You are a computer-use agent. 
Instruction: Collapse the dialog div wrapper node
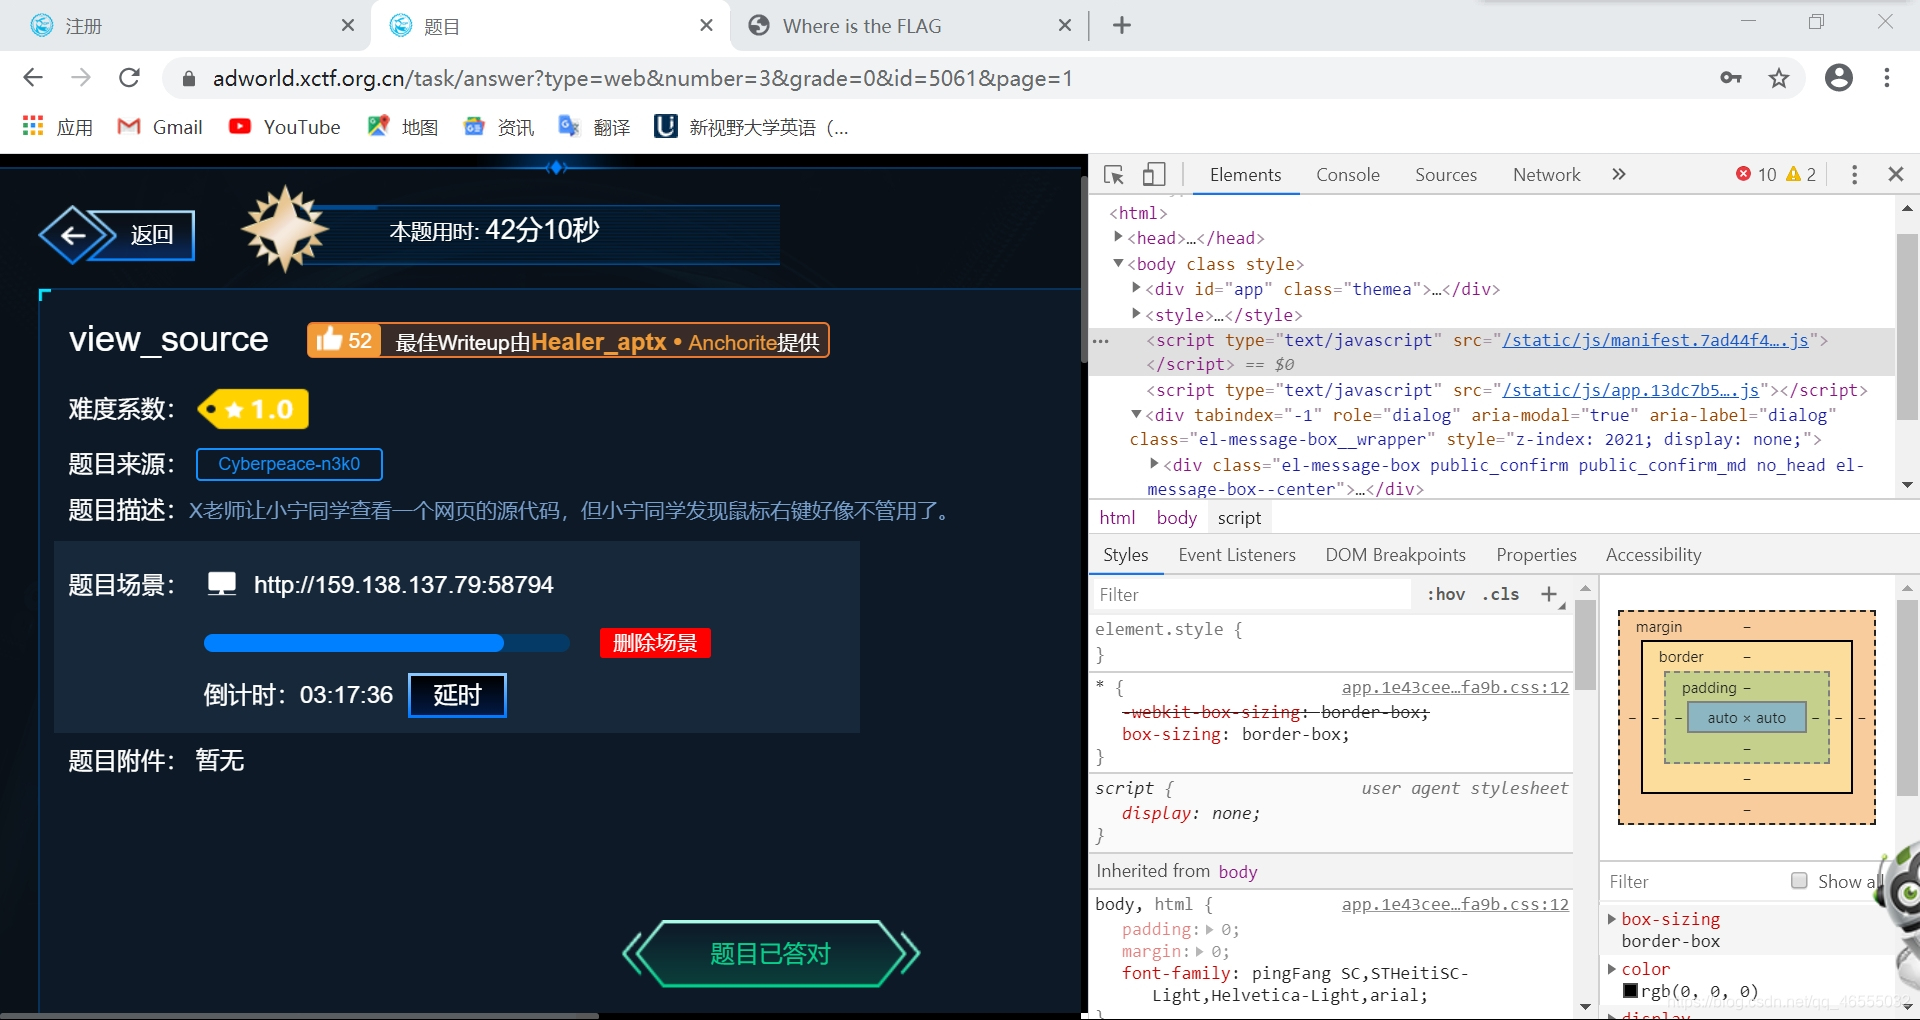[x=1136, y=414]
